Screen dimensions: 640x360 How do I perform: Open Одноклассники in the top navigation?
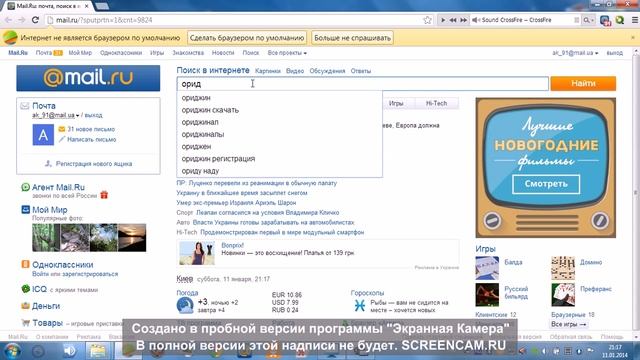121,53
